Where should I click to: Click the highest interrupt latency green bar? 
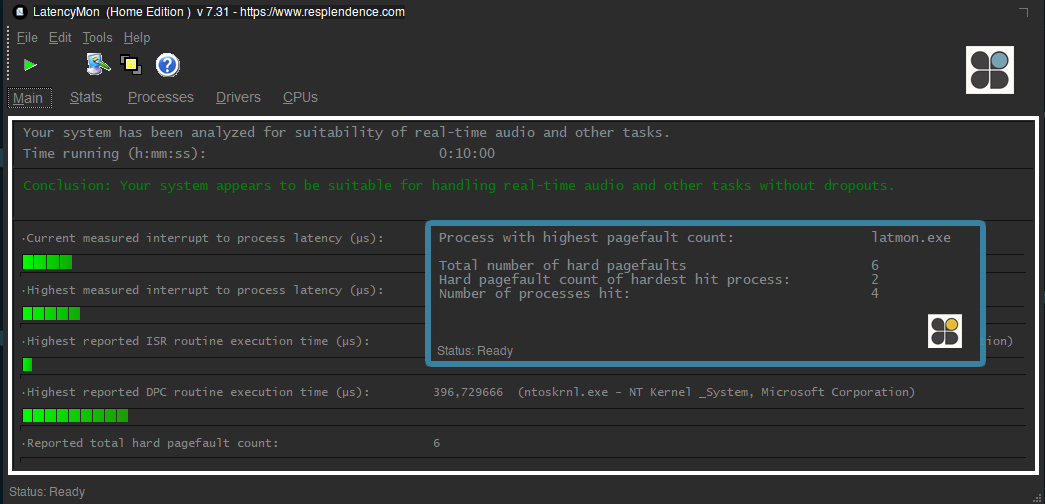click(x=51, y=313)
